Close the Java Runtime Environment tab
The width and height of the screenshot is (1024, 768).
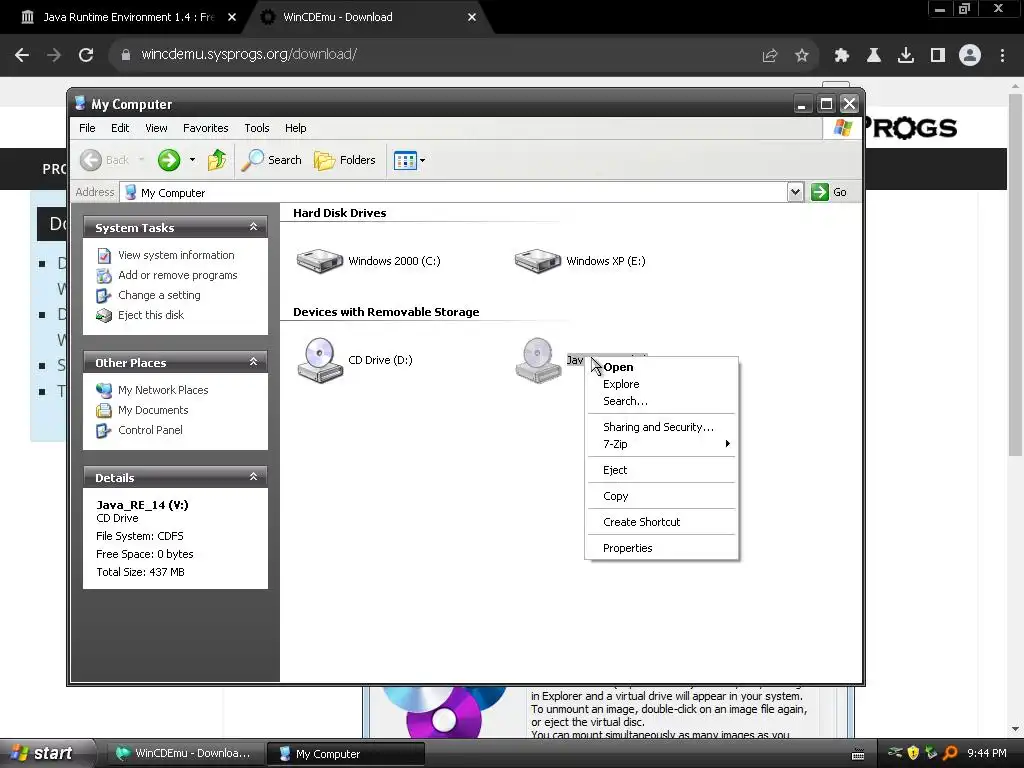(232, 17)
